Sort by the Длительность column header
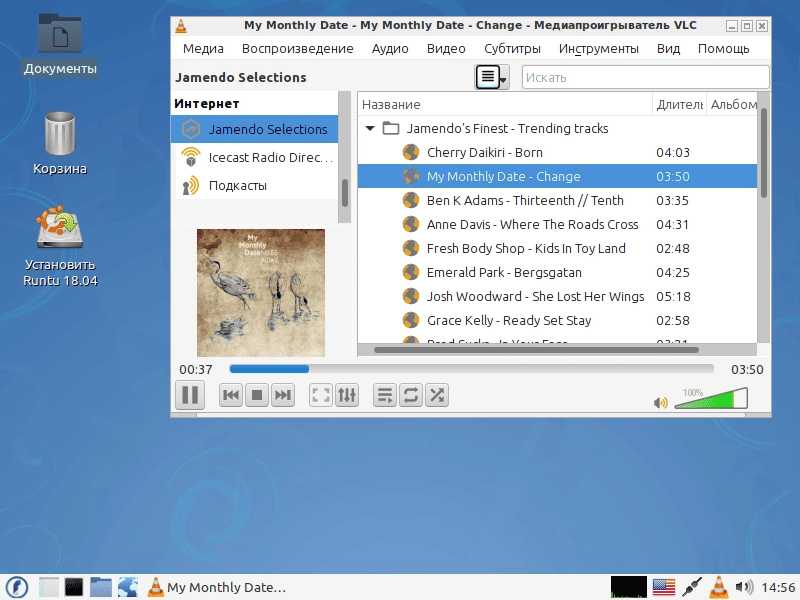Viewport: 800px width, 600px height. tap(679, 104)
